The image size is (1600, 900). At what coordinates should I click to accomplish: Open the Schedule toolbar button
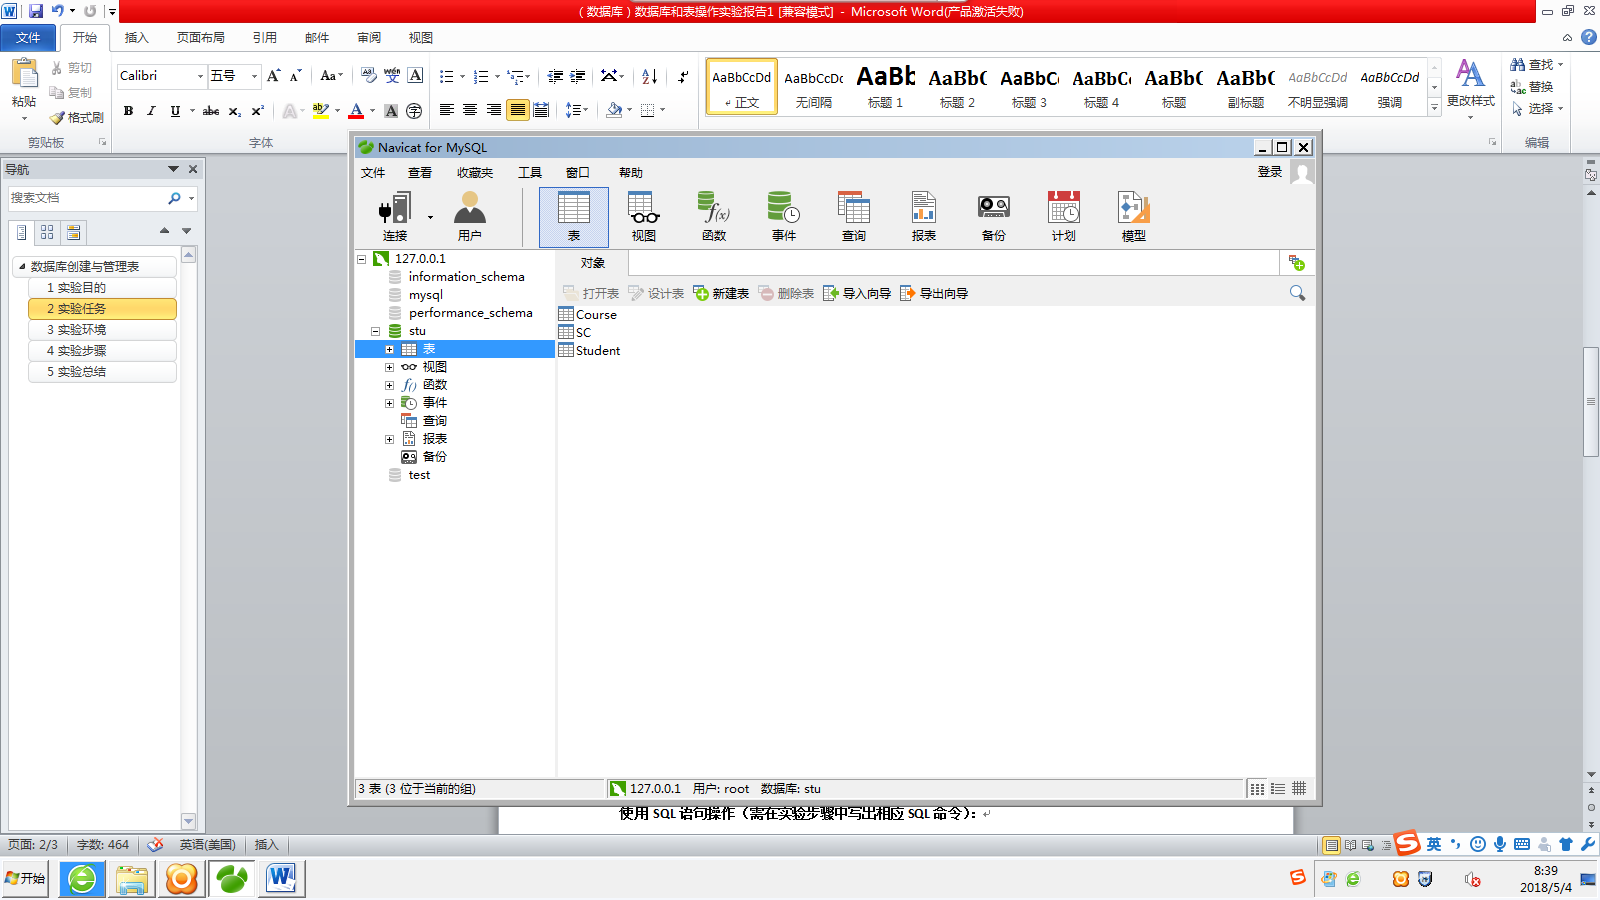coord(1064,217)
